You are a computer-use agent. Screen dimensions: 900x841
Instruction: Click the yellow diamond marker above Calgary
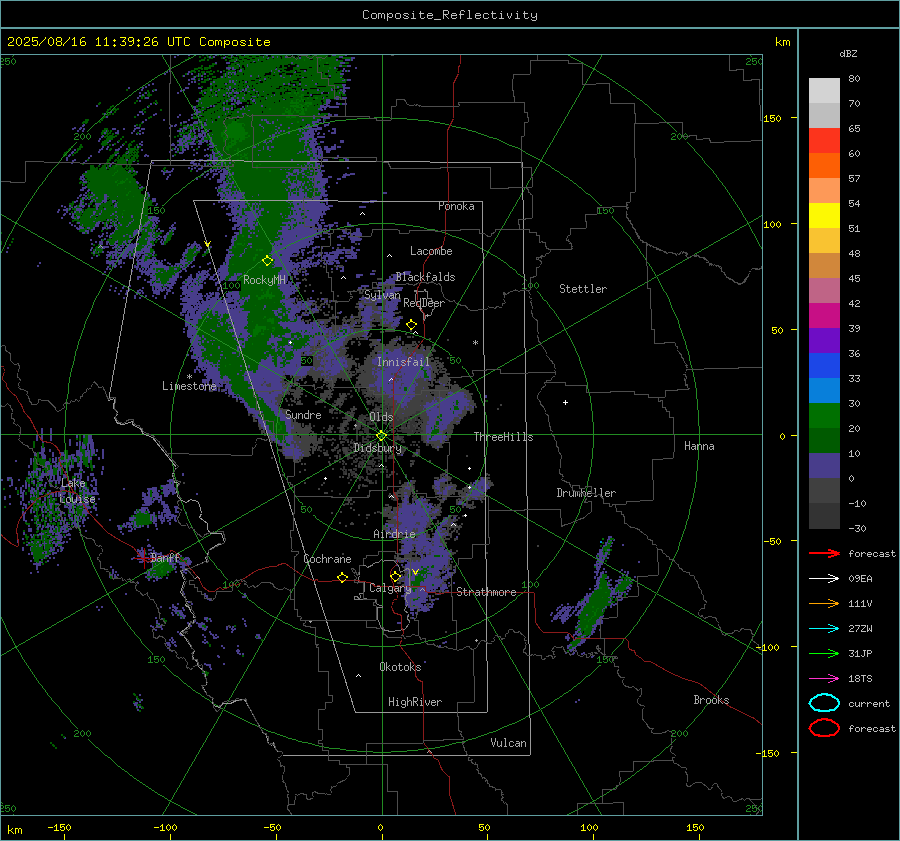pos(395,576)
